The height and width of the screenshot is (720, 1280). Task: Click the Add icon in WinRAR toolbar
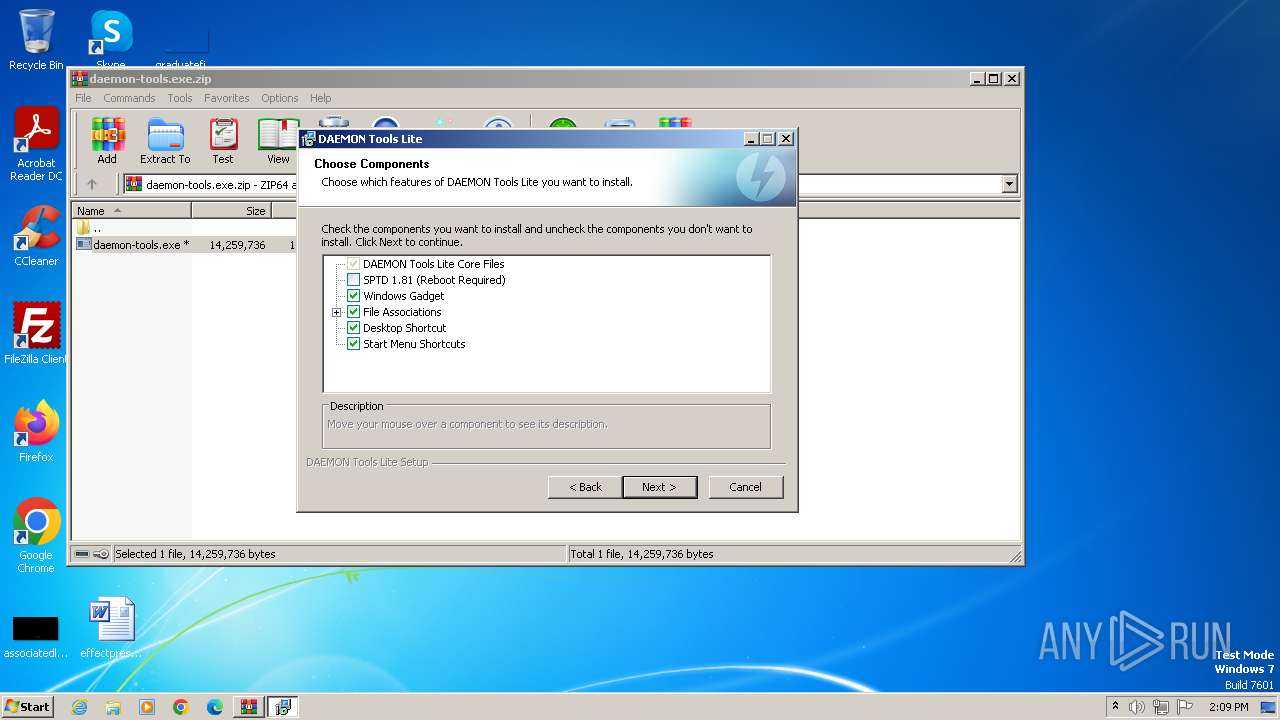tap(107, 141)
